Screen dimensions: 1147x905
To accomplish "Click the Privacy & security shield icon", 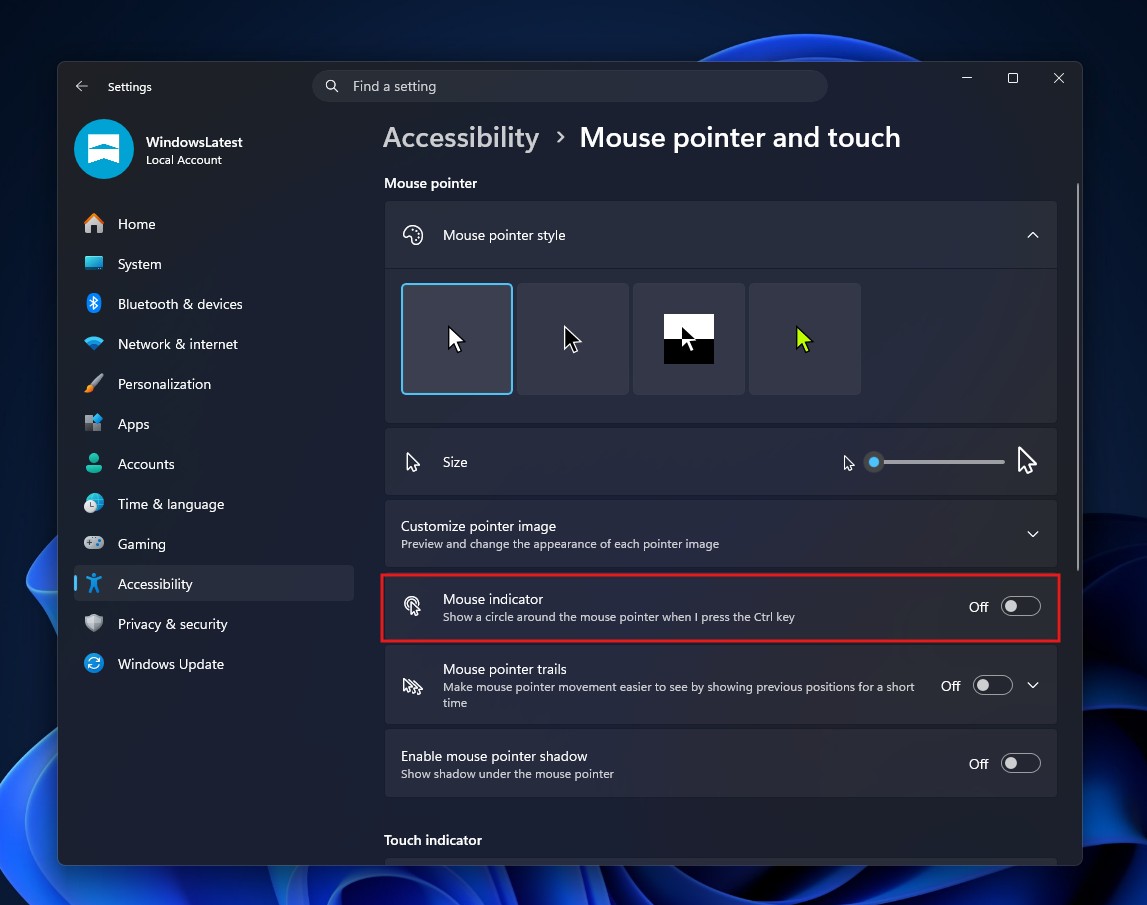I will 94,623.
